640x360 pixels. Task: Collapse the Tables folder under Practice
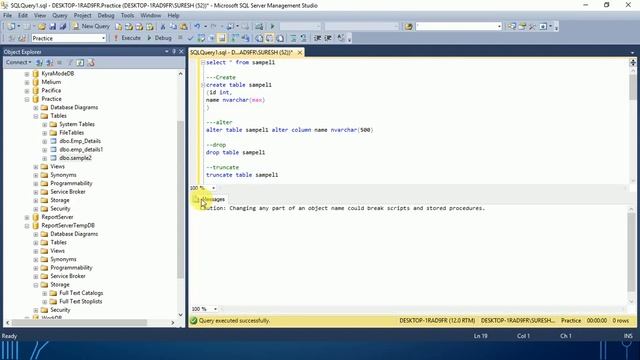(36, 116)
